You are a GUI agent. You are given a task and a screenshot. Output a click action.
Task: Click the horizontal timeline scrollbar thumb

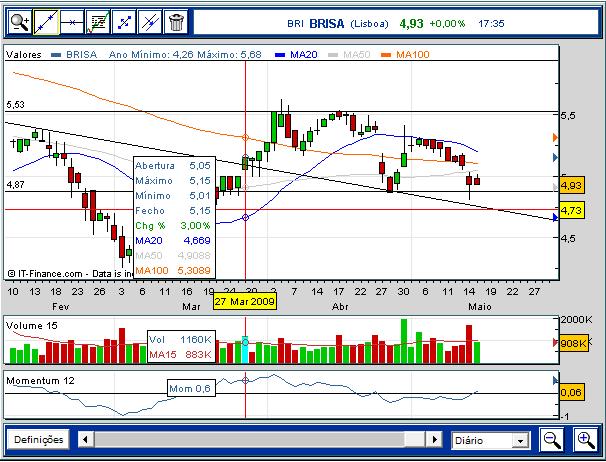pyautogui.click(x=414, y=440)
